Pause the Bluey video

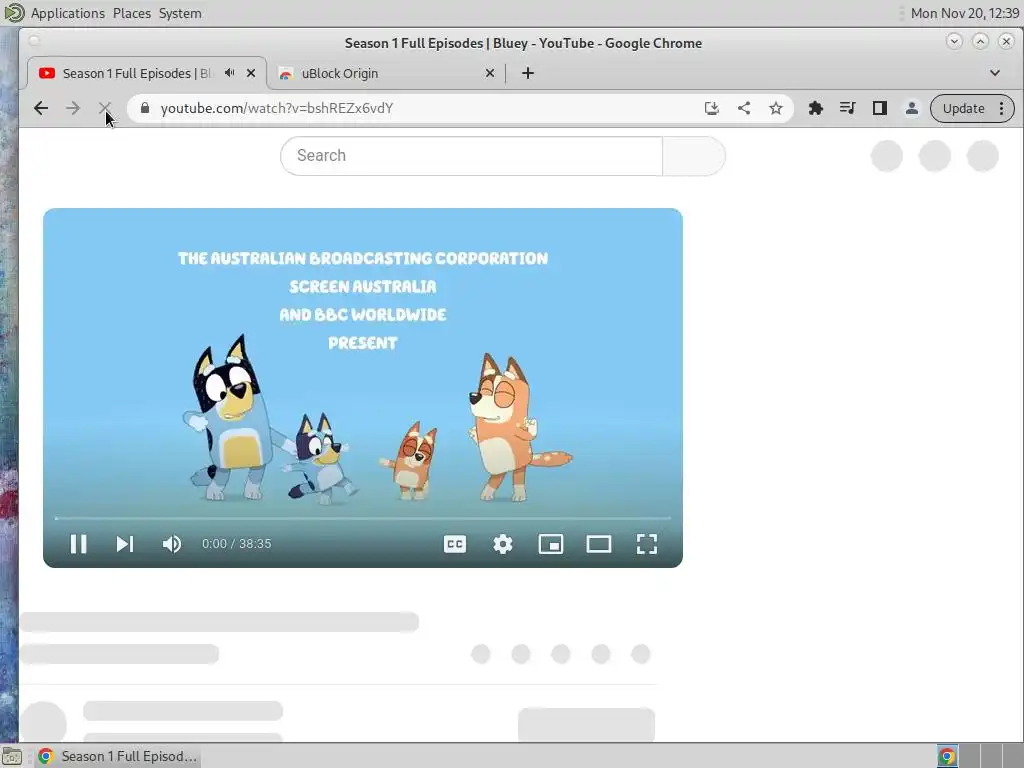(78, 544)
